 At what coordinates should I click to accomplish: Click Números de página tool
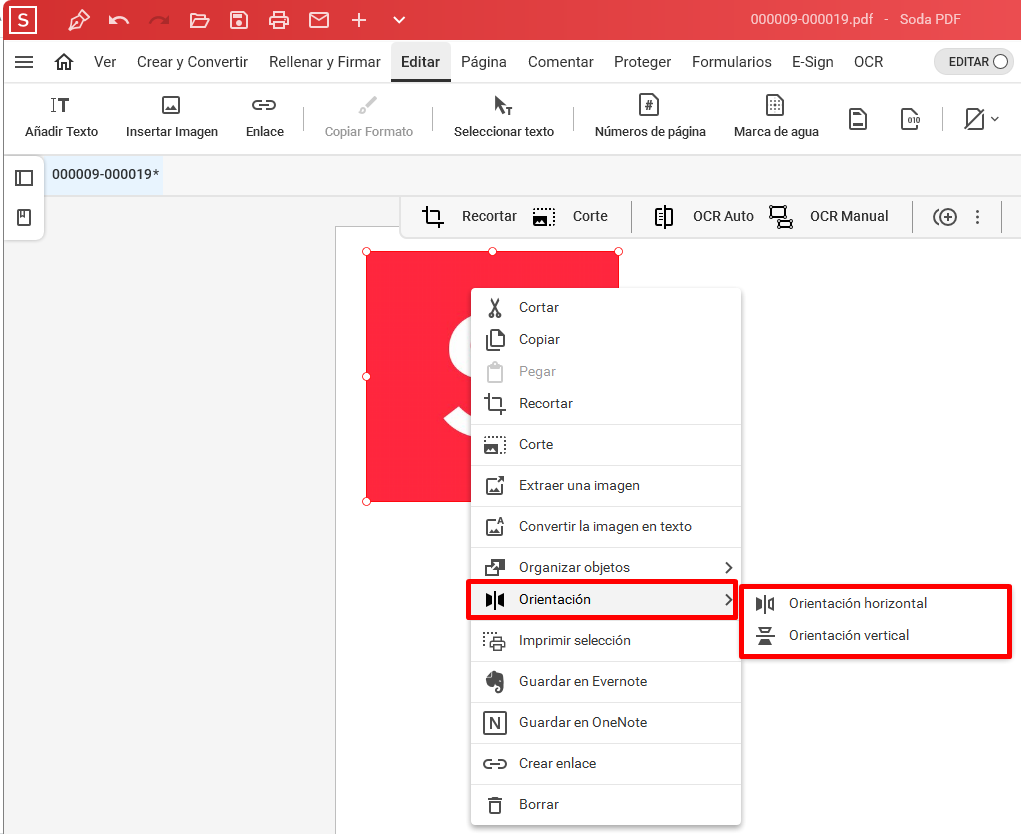tap(650, 118)
